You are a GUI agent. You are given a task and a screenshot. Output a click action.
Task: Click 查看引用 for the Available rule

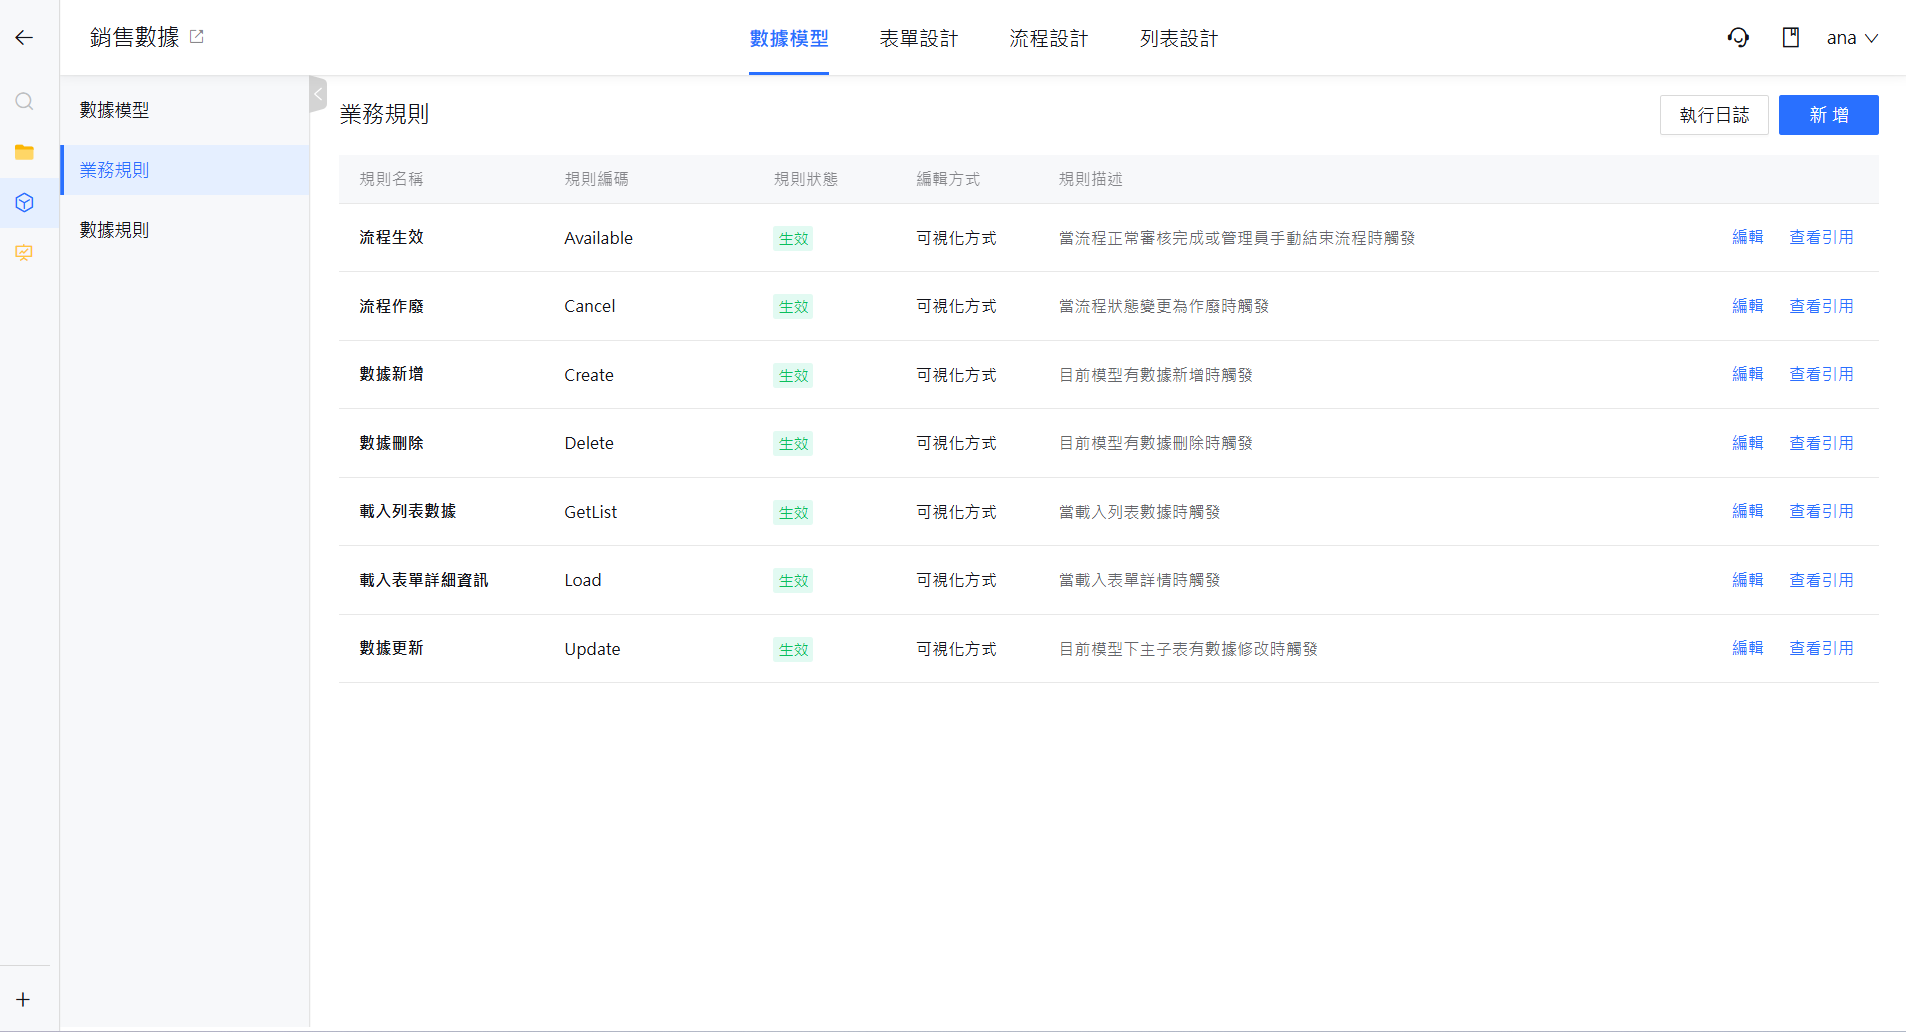tap(1821, 237)
